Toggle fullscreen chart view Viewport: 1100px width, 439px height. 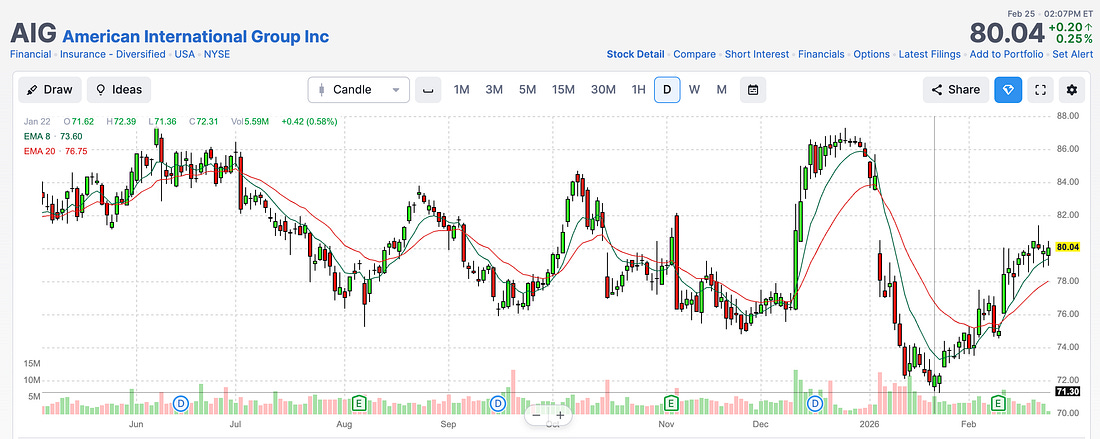click(x=1041, y=90)
